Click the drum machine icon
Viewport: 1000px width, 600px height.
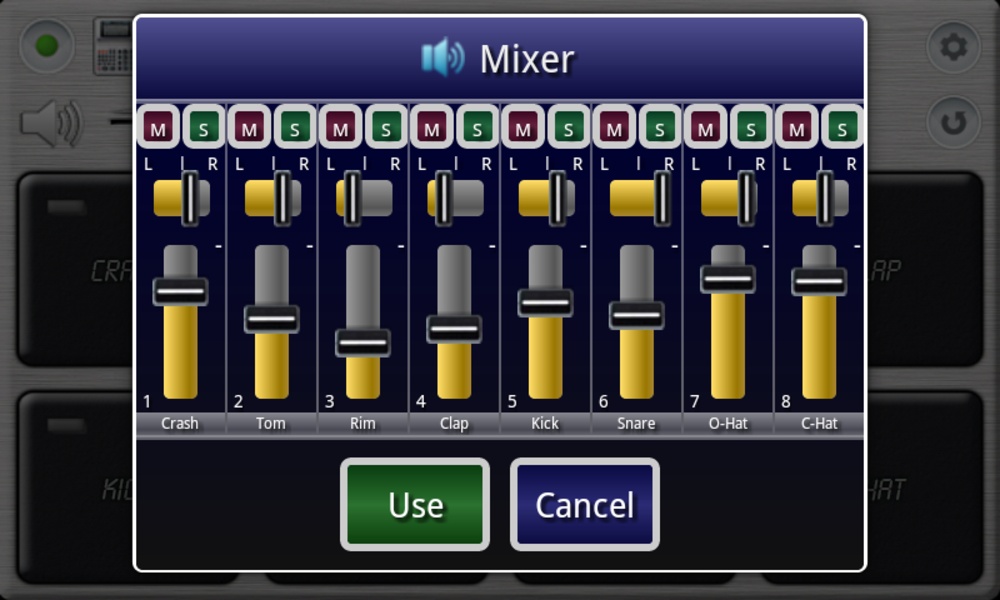click(113, 46)
